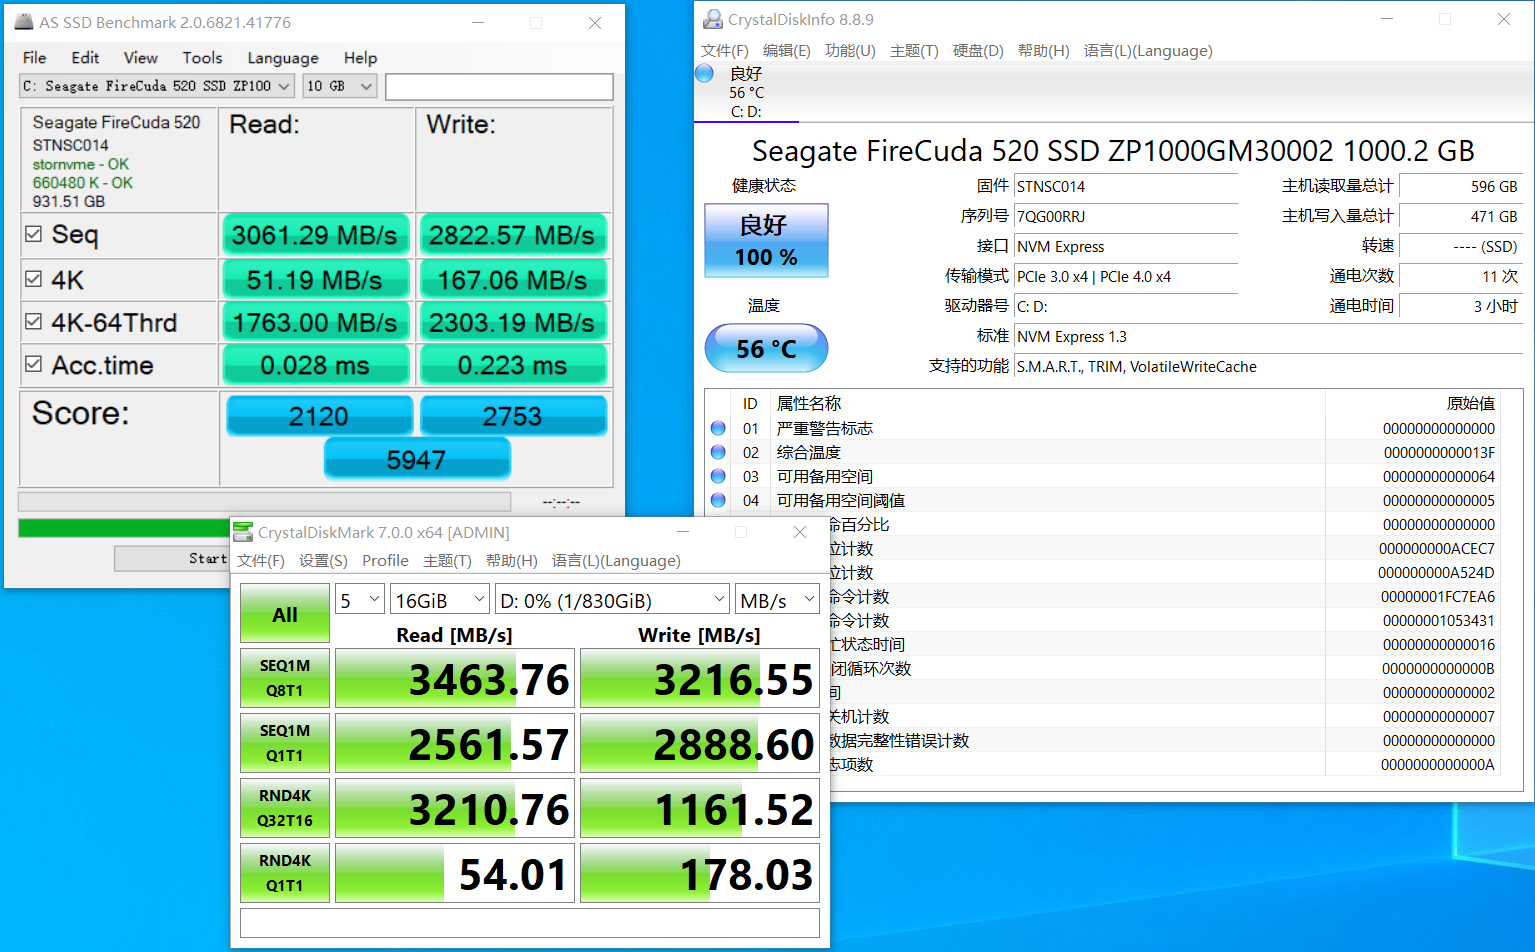Open the 文件(F) menu in CrystalDiskMark
The height and width of the screenshot is (952, 1535).
pos(261,561)
